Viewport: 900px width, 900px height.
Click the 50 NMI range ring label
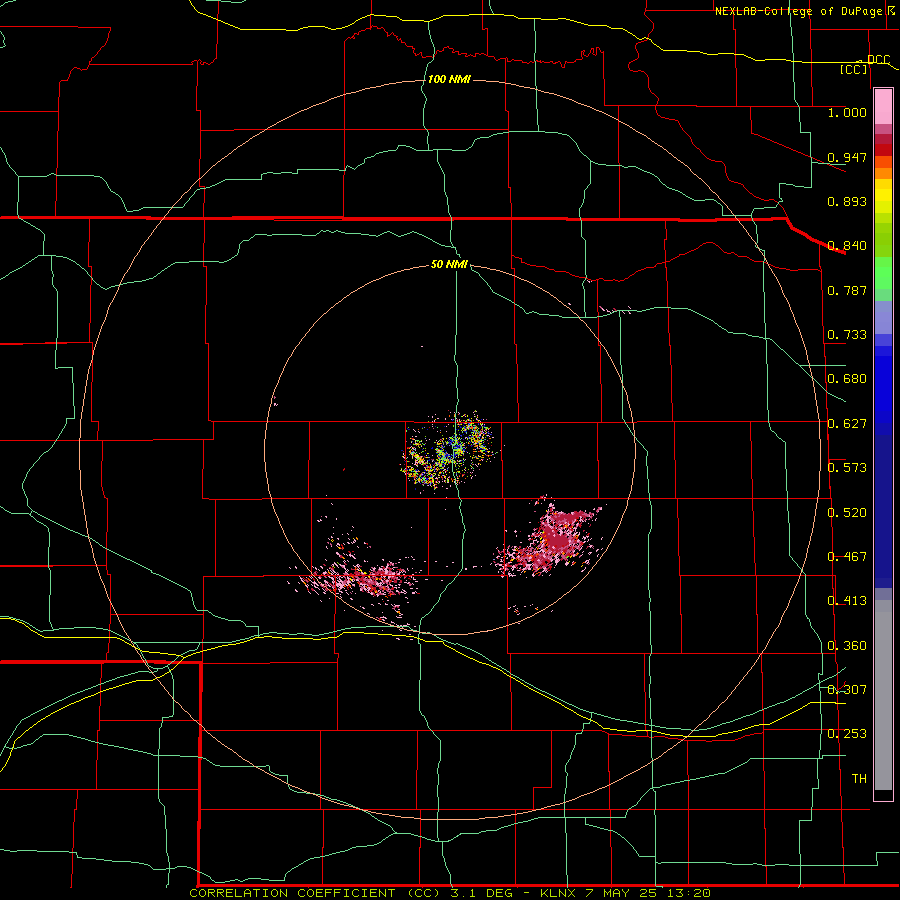click(x=449, y=265)
